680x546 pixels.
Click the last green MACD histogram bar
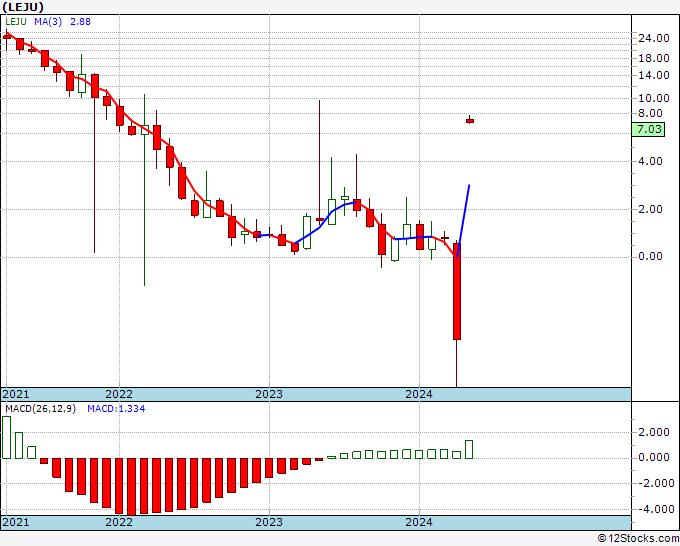click(x=469, y=449)
